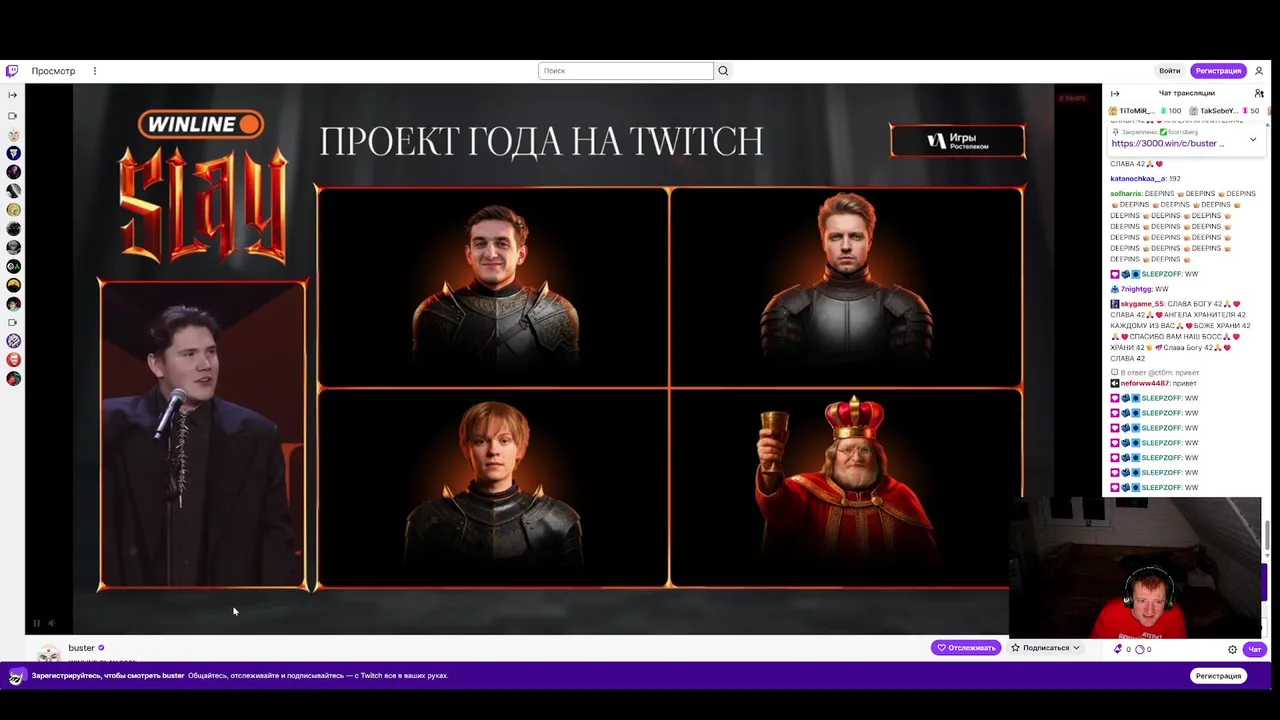Click the buster channel name

coord(81,648)
